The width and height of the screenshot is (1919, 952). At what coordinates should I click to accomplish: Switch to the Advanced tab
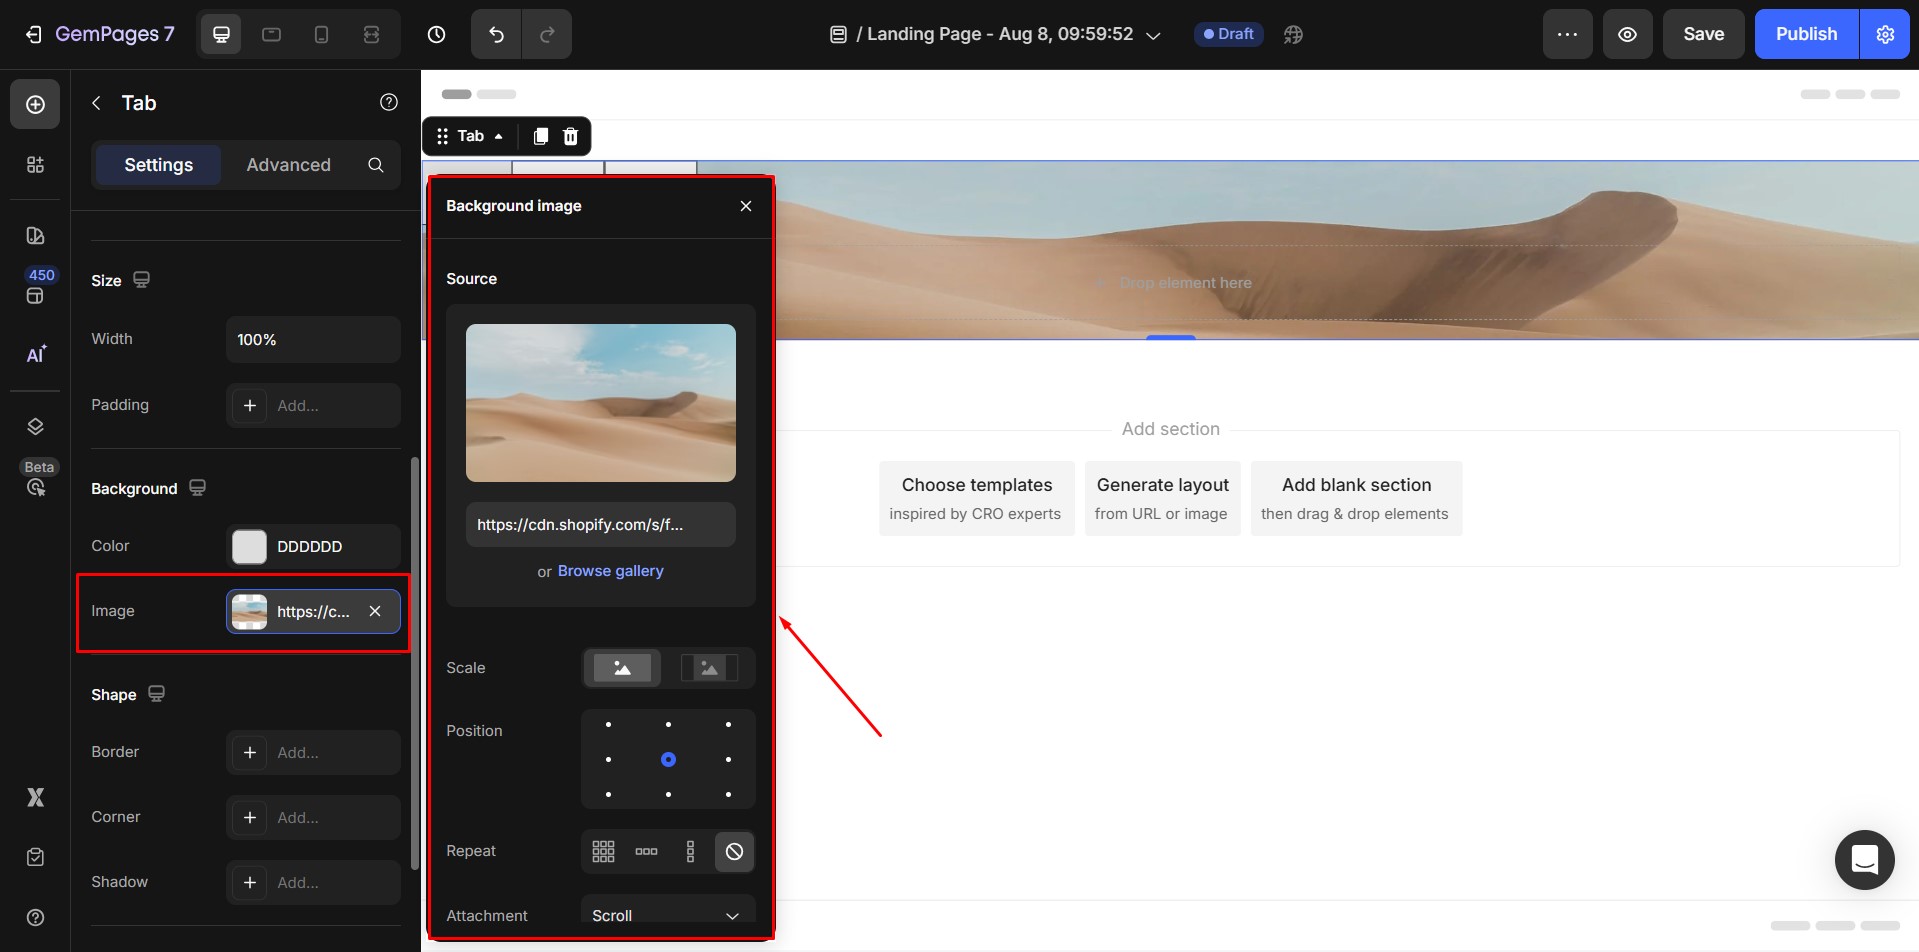pos(288,165)
